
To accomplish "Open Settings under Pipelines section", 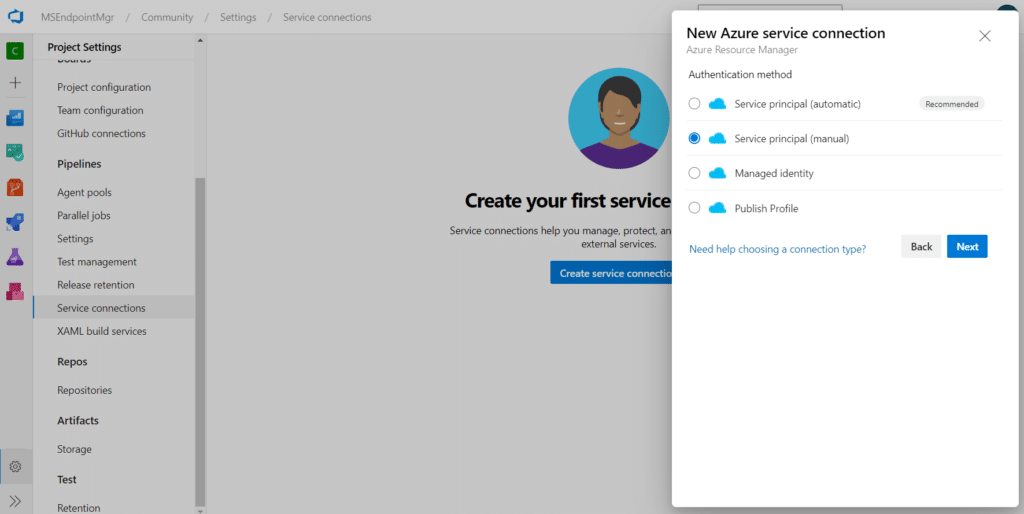I will click(x=75, y=238).
